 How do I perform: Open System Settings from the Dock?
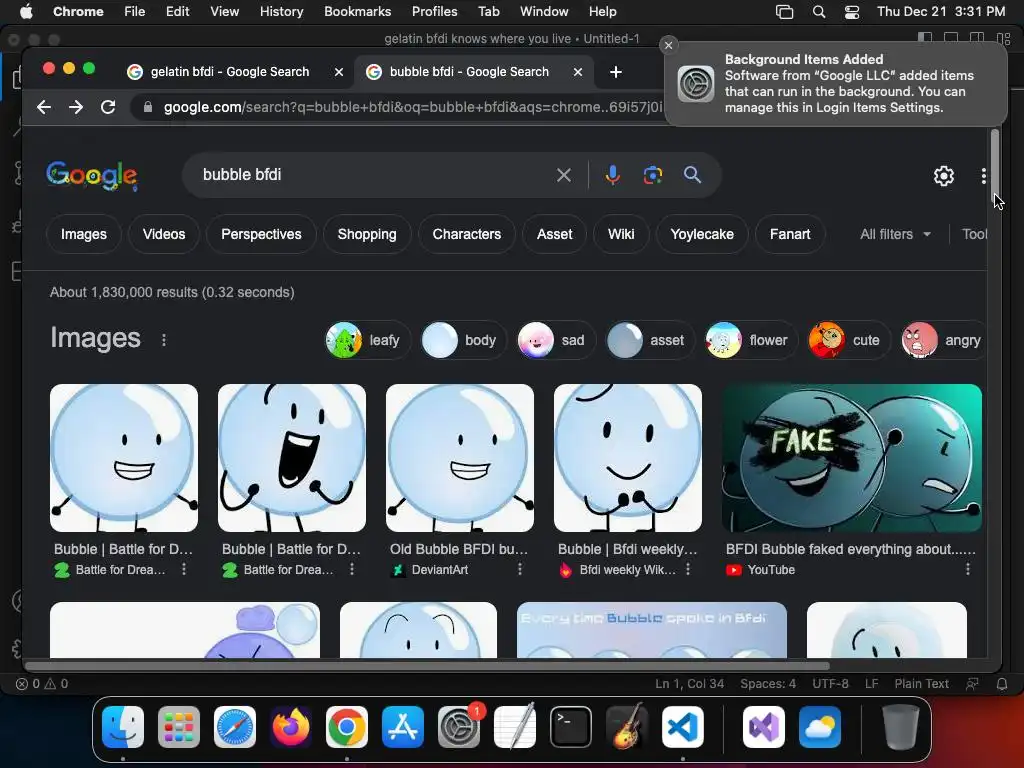coord(459,727)
